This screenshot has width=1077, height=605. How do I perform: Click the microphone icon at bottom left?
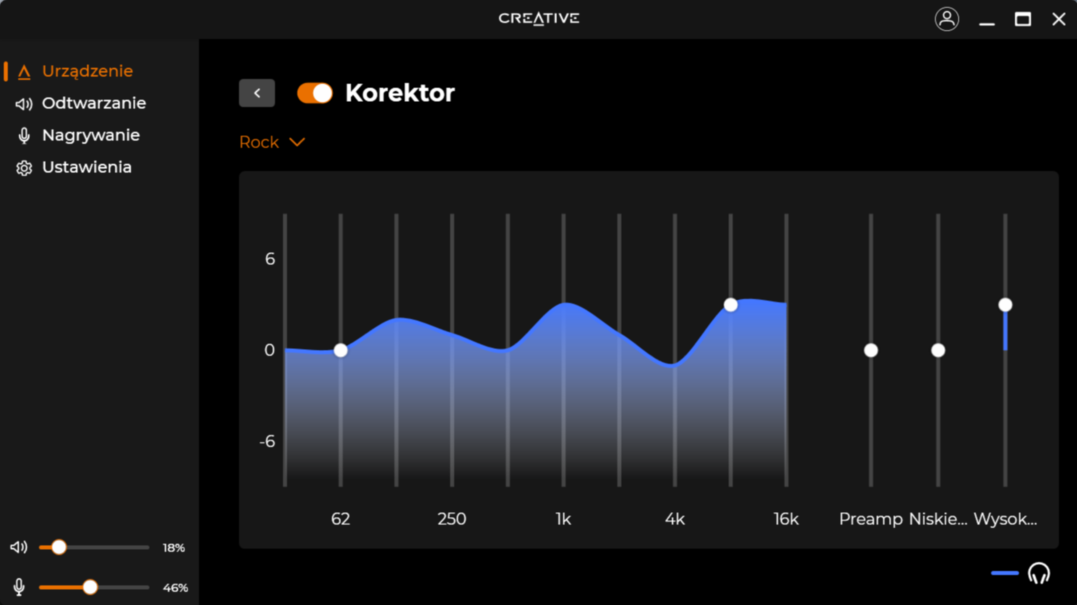tap(18, 587)
